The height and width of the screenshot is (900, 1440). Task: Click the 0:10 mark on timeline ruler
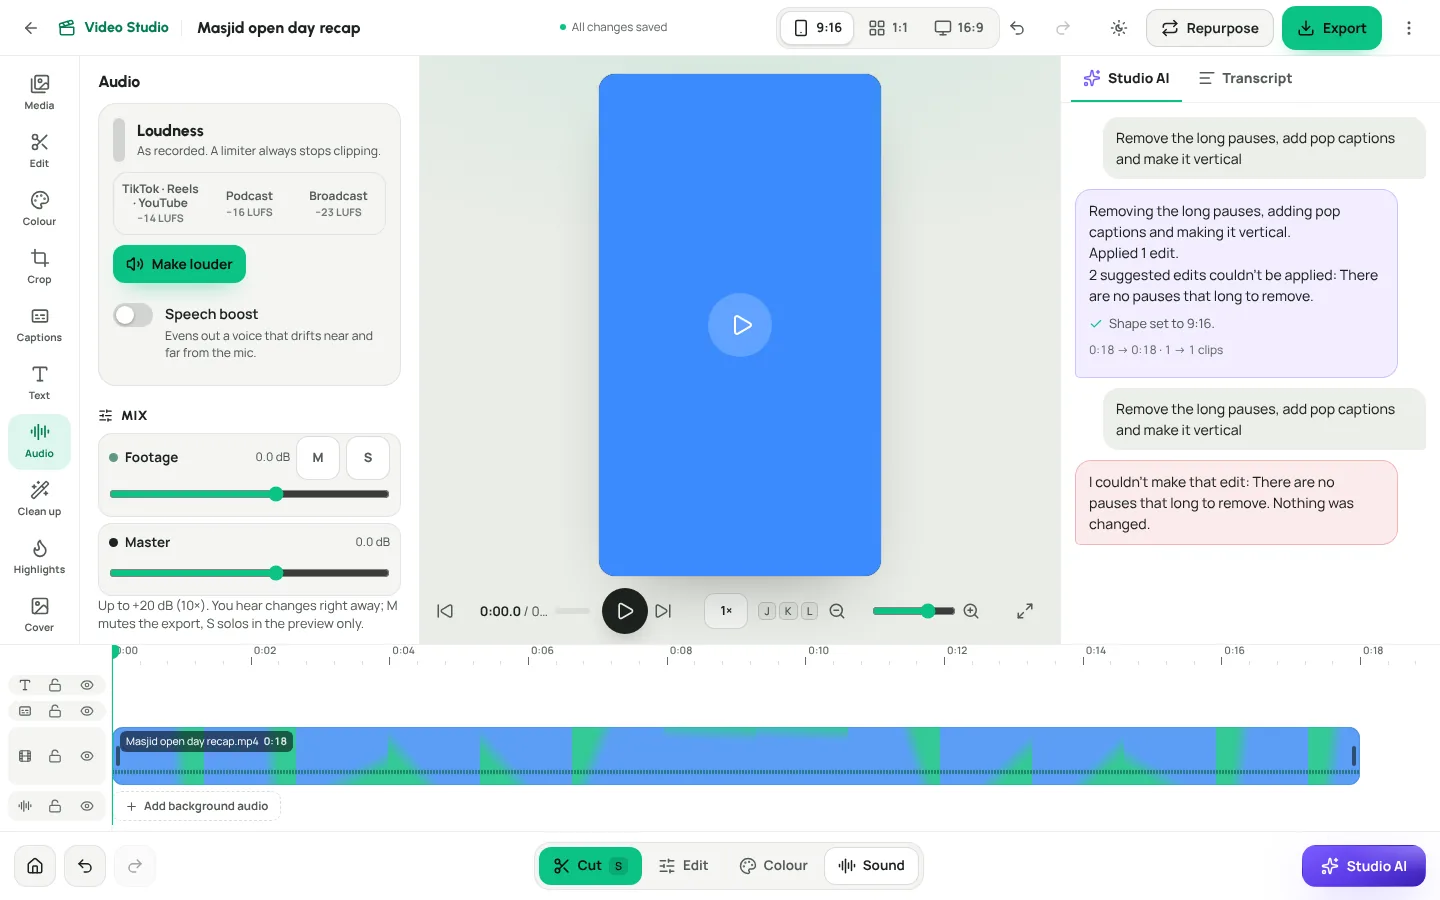(x=818, y=651)
